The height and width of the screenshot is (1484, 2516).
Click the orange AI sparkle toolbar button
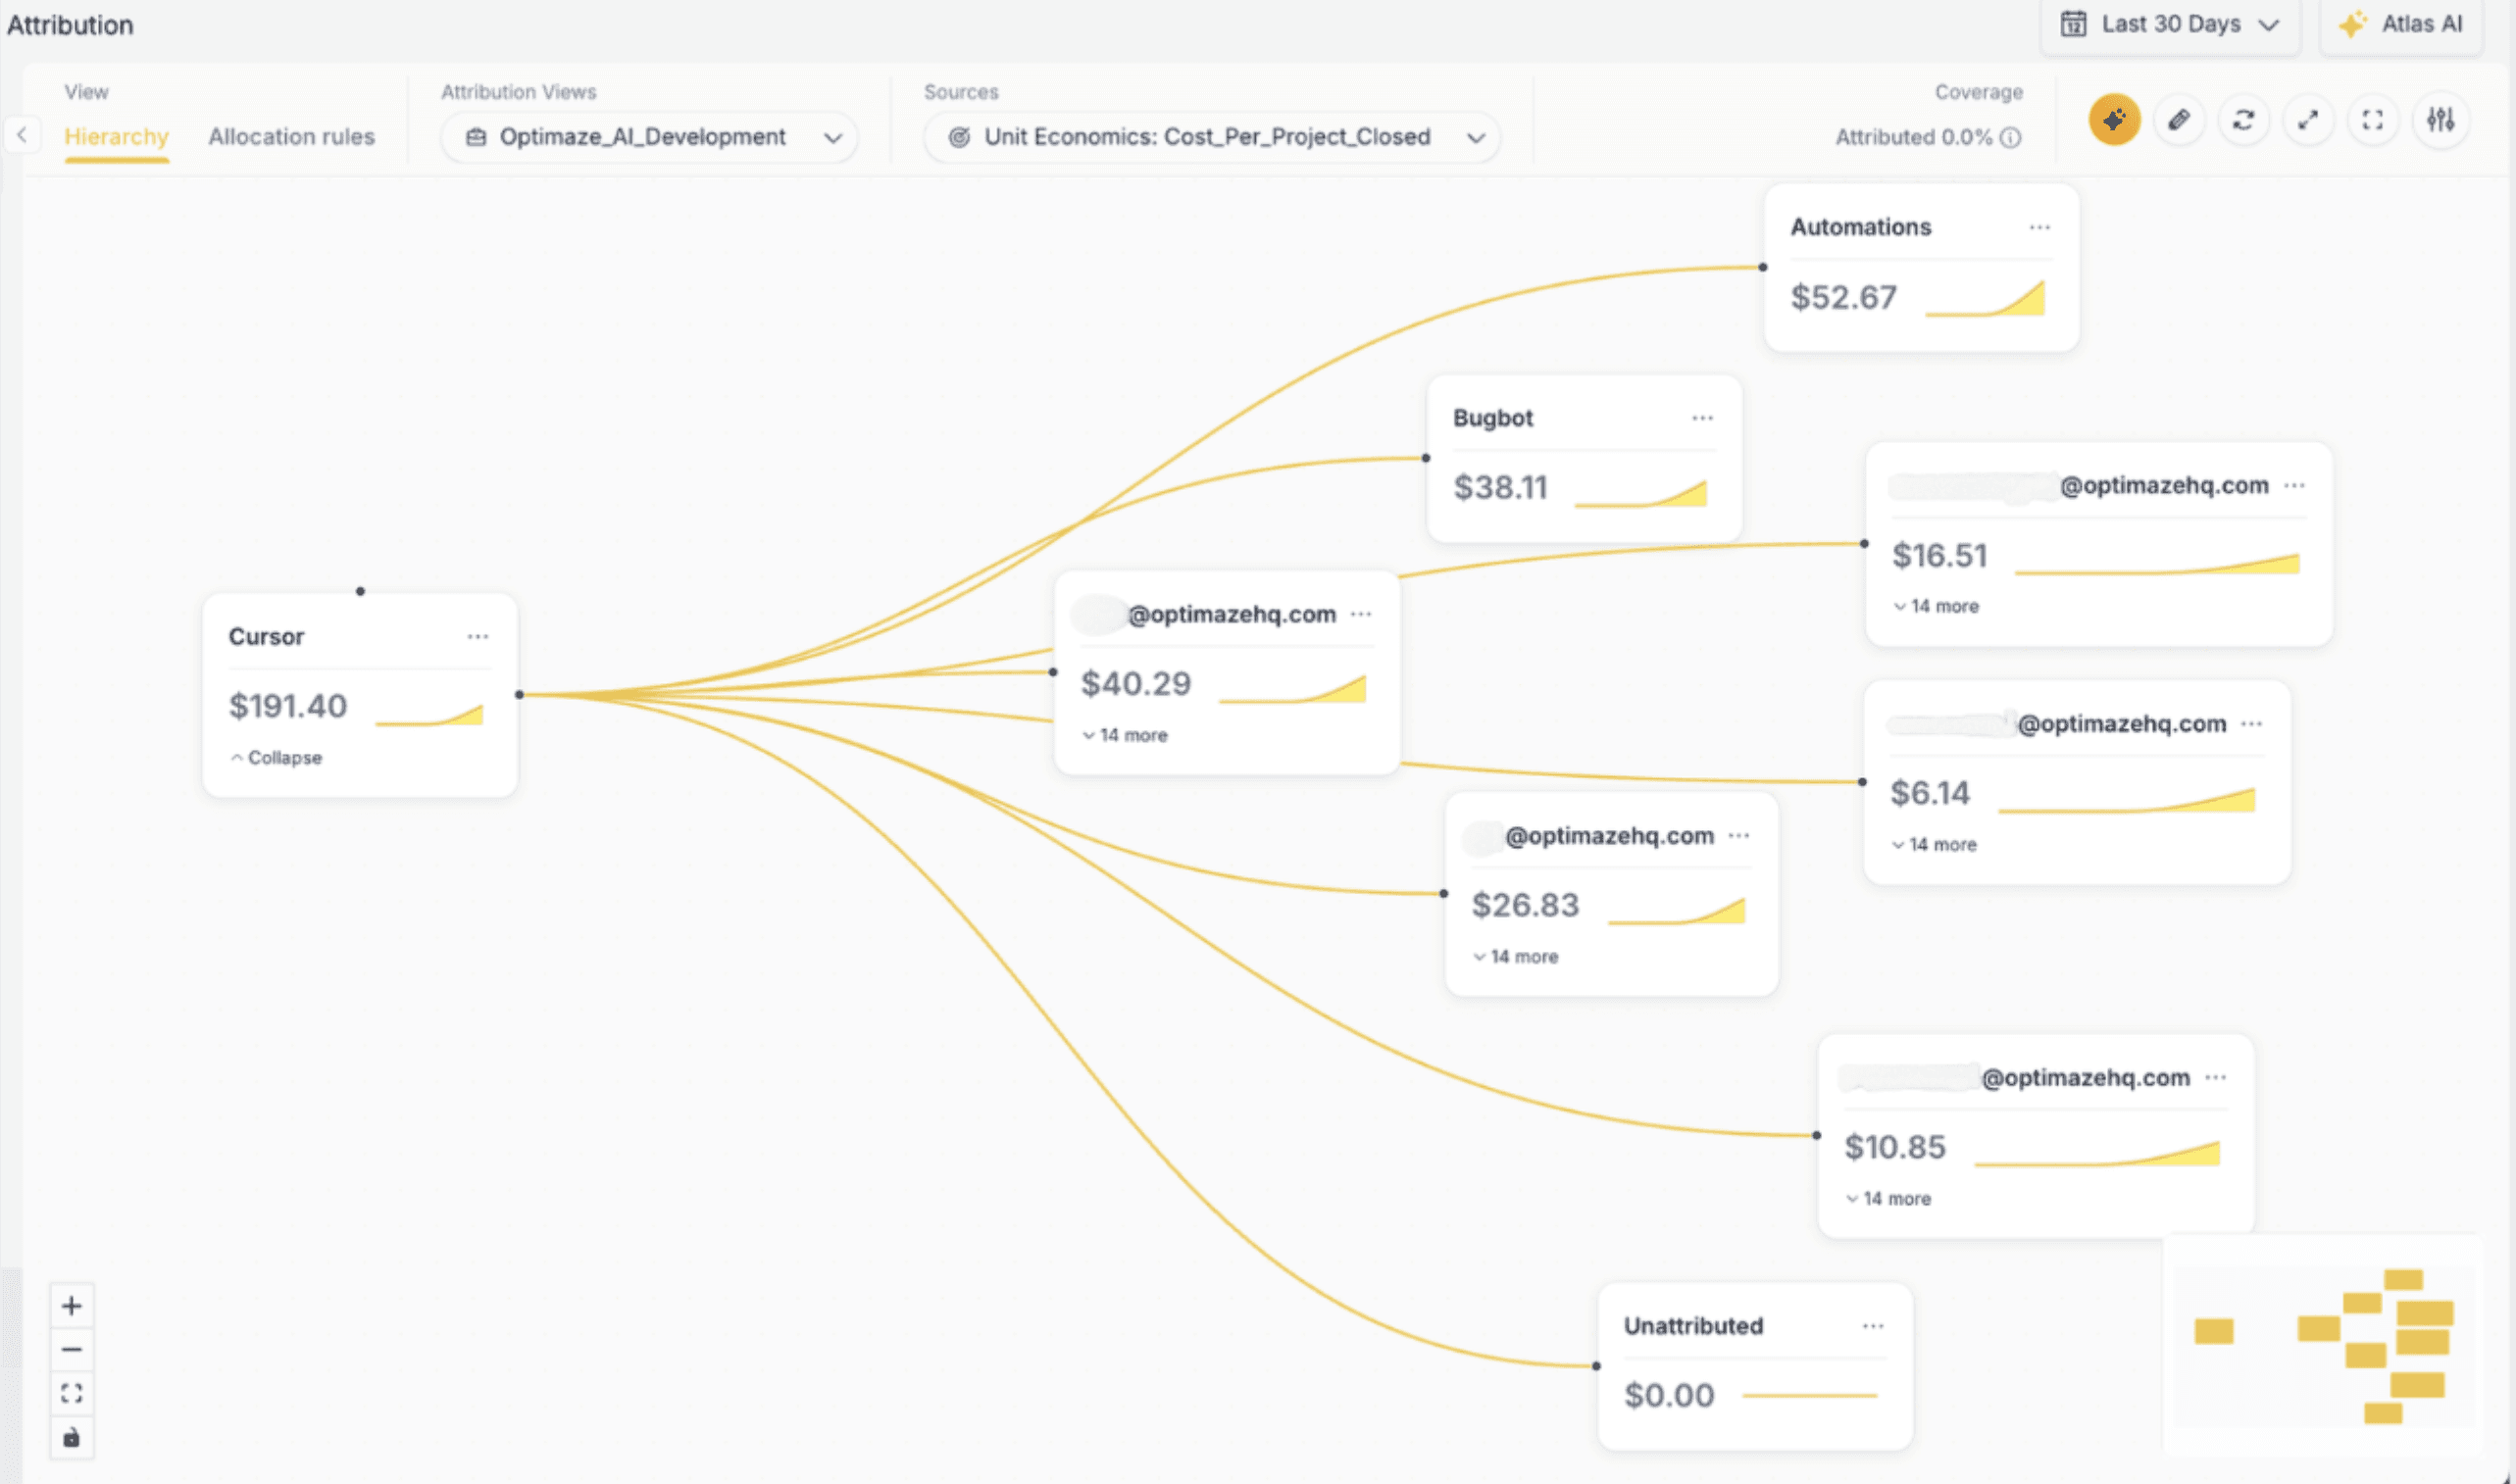pyautogui.click(x=2114, y=121)
